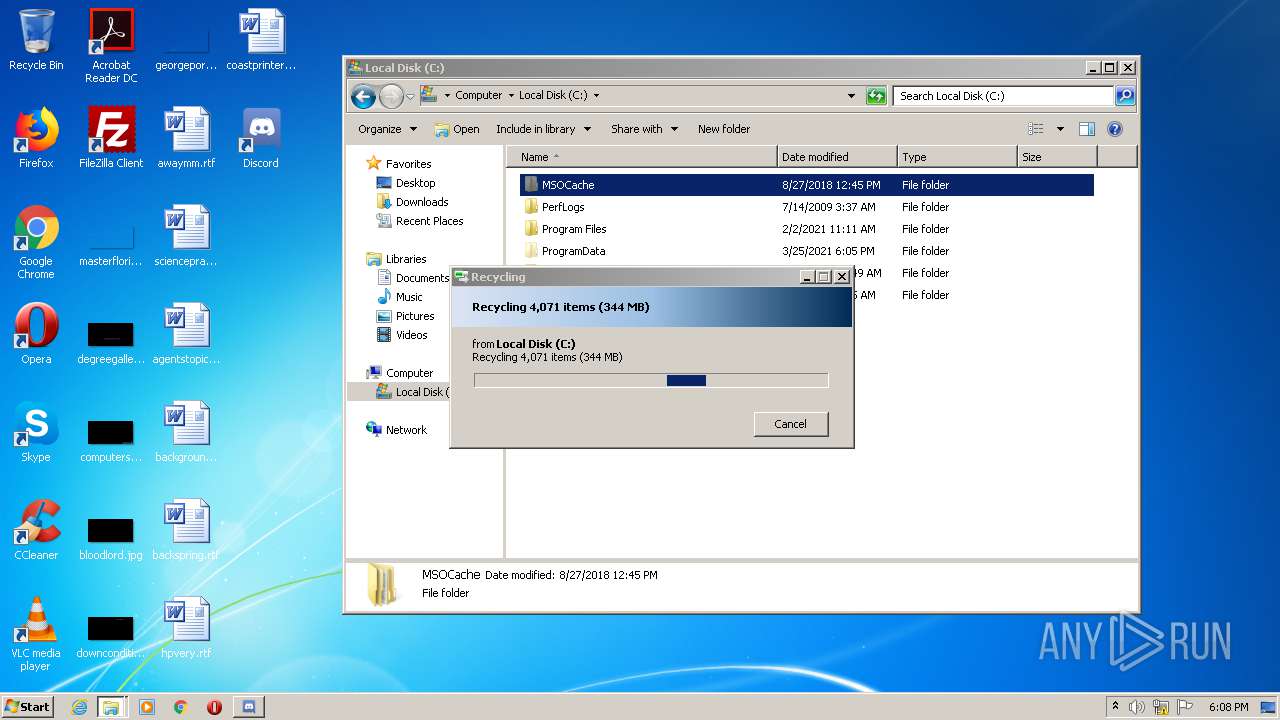Open Explorer Help question mark icon

1115,129
